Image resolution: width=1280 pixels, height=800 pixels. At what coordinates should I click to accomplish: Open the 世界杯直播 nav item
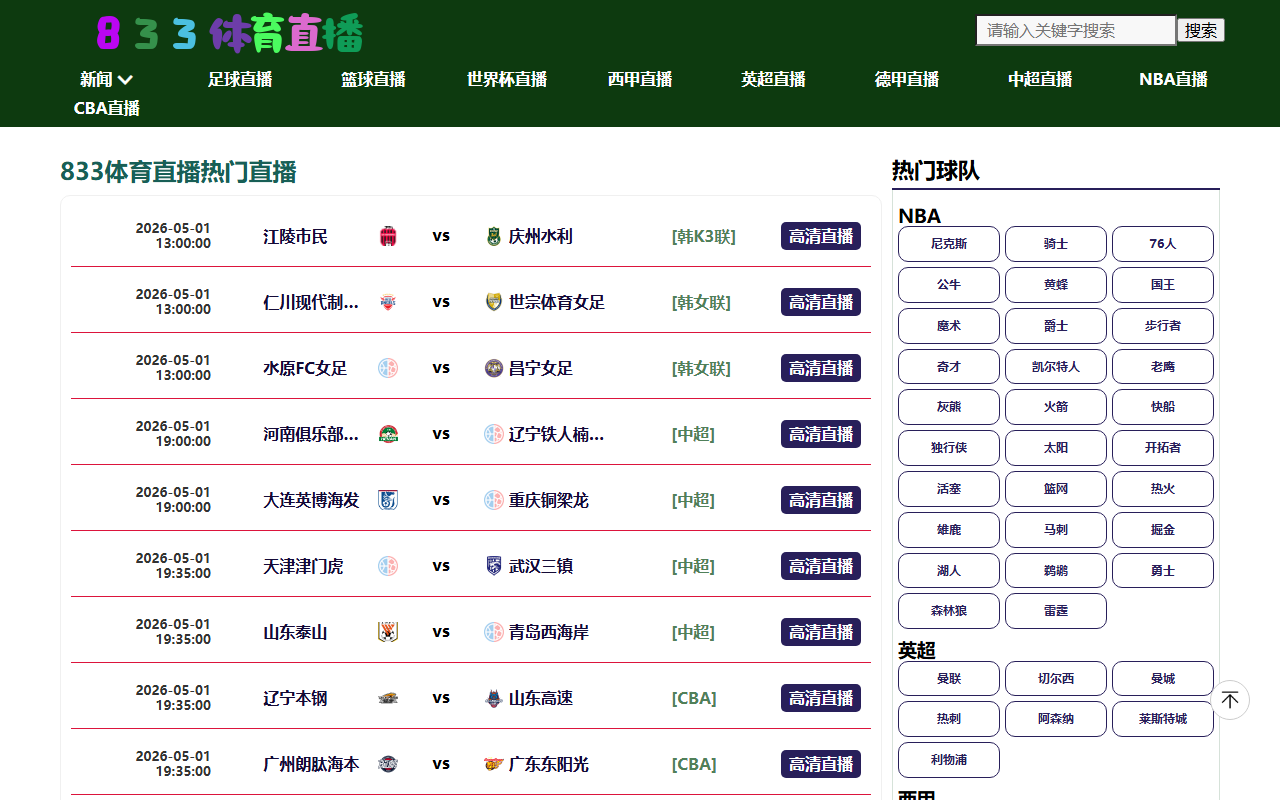[x=507, y=79]
